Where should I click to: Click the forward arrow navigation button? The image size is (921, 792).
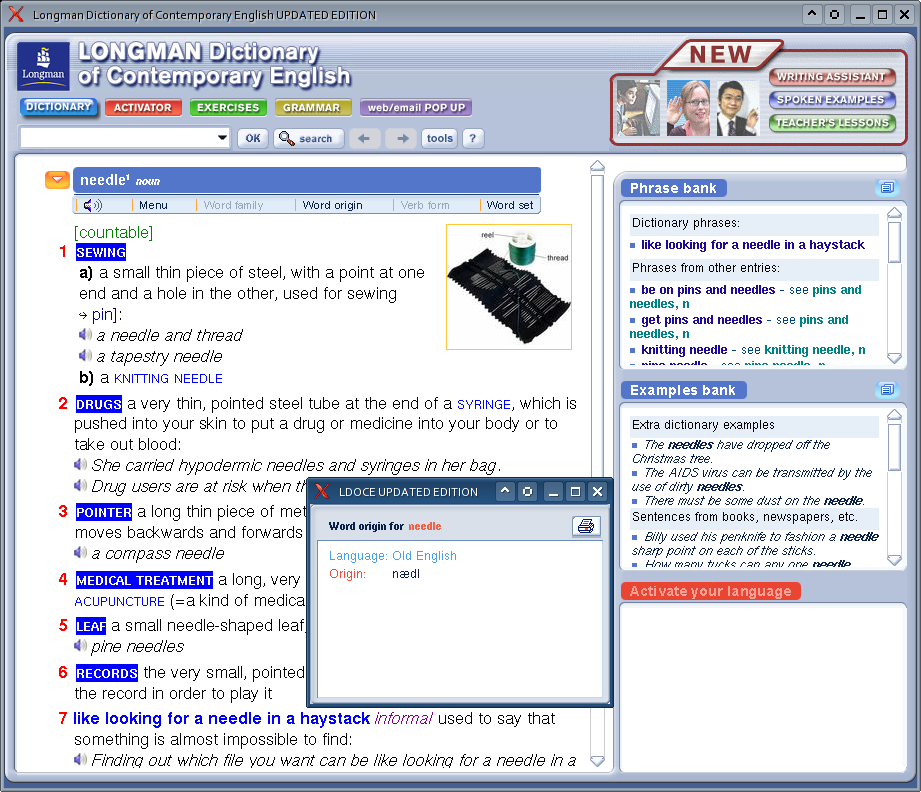point(401,139)
